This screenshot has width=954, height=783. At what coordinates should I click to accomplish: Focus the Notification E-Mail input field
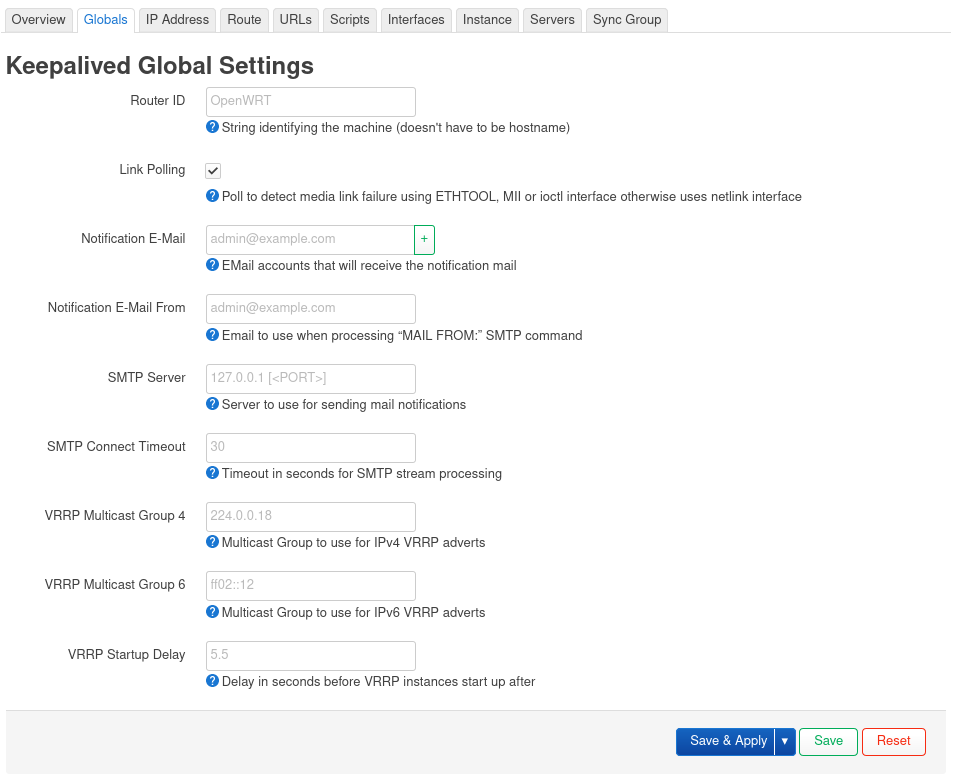pyautogui.click(x=310, y=239)
